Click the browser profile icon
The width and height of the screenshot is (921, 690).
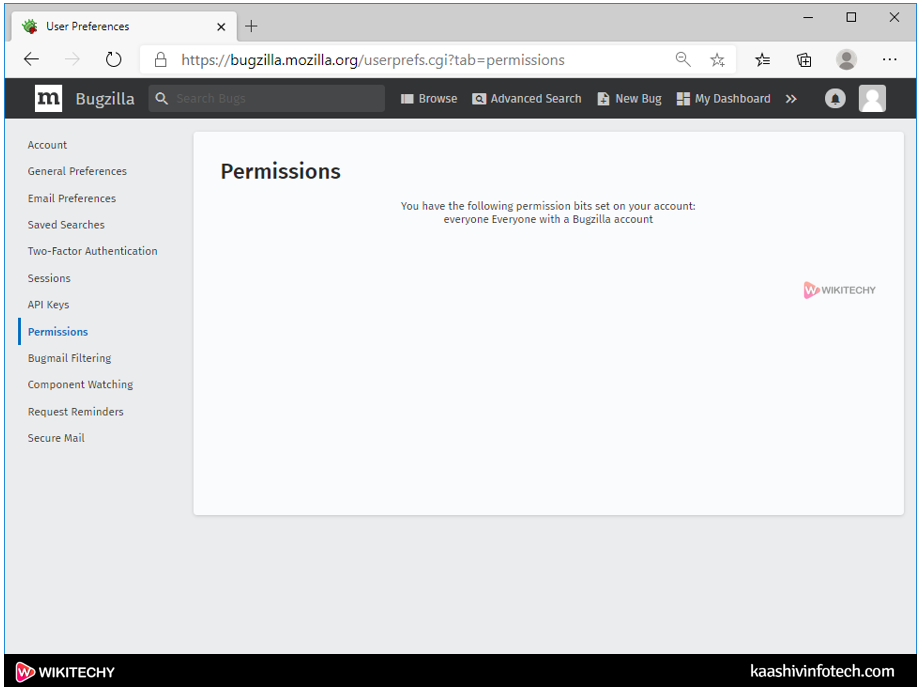(846, 60)
